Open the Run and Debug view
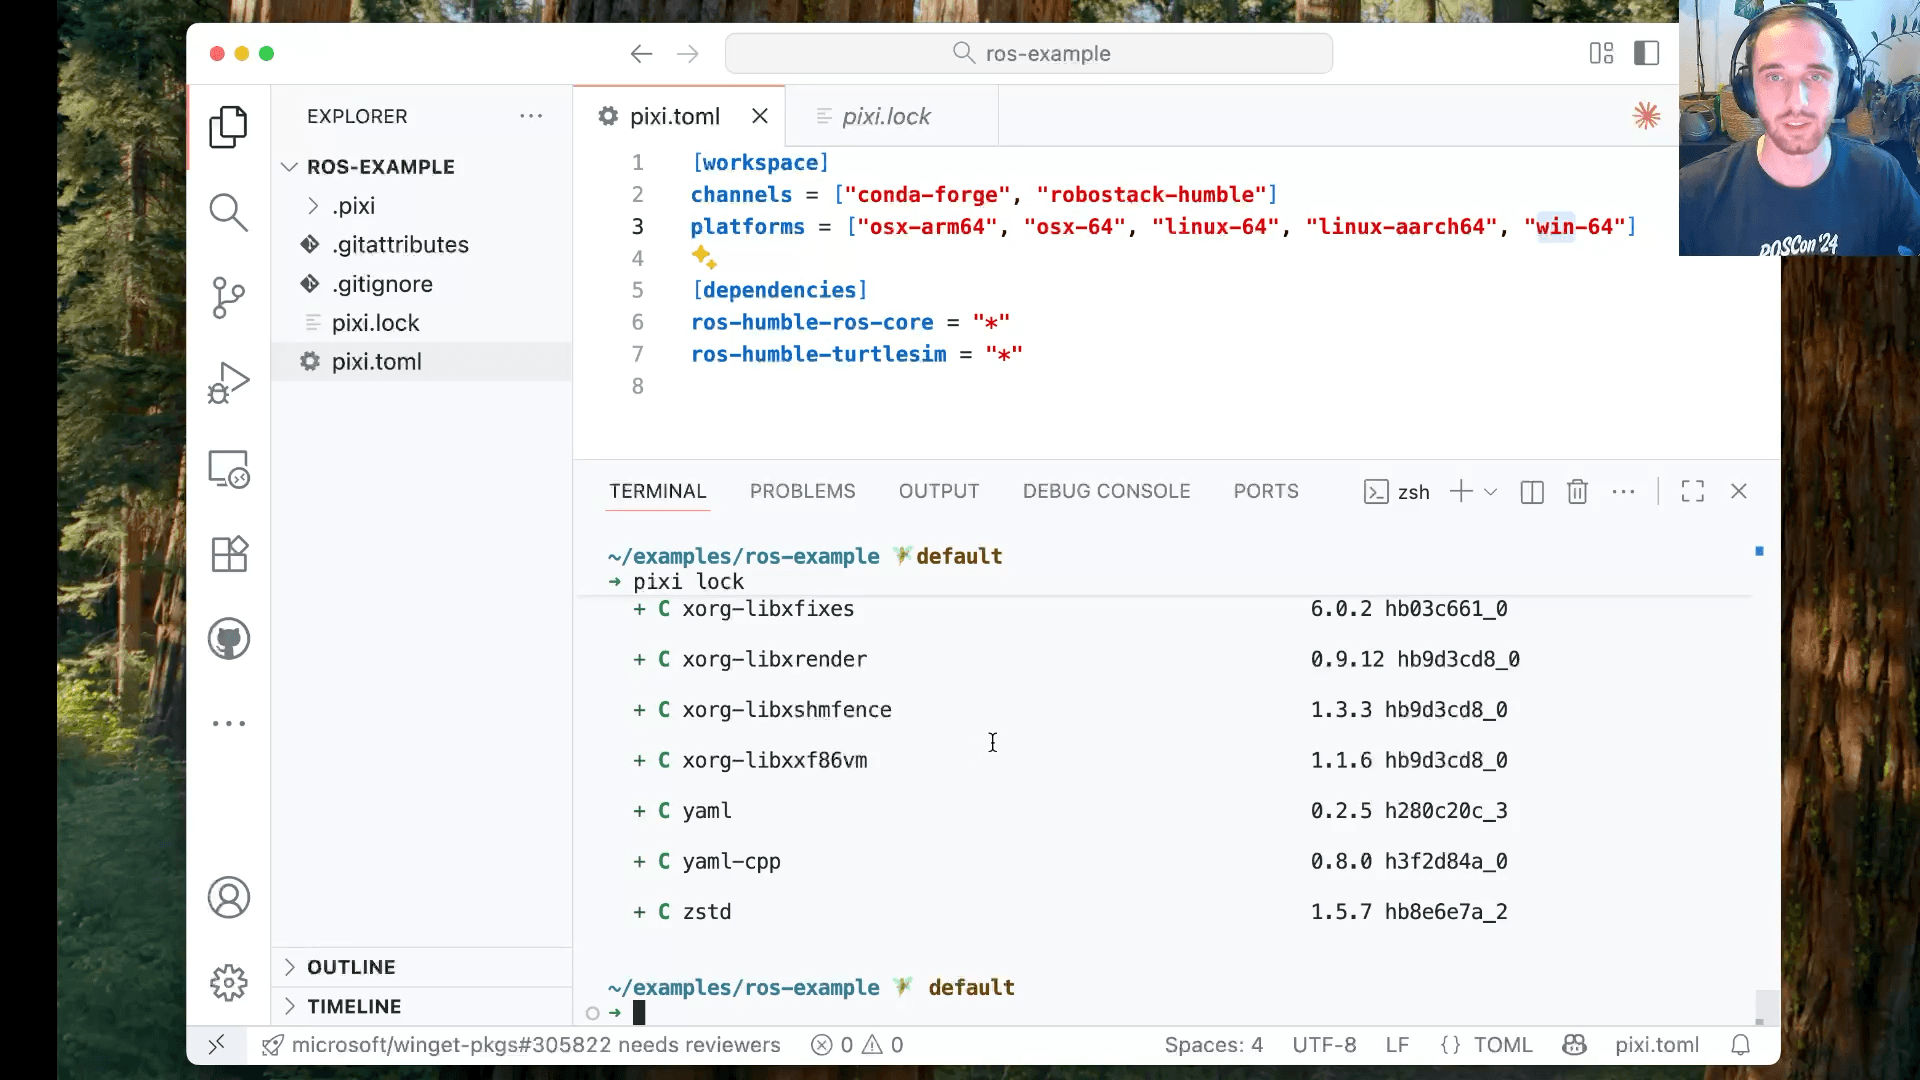The height and width of the screenshot is (1080, 1920). pos(228,383)
